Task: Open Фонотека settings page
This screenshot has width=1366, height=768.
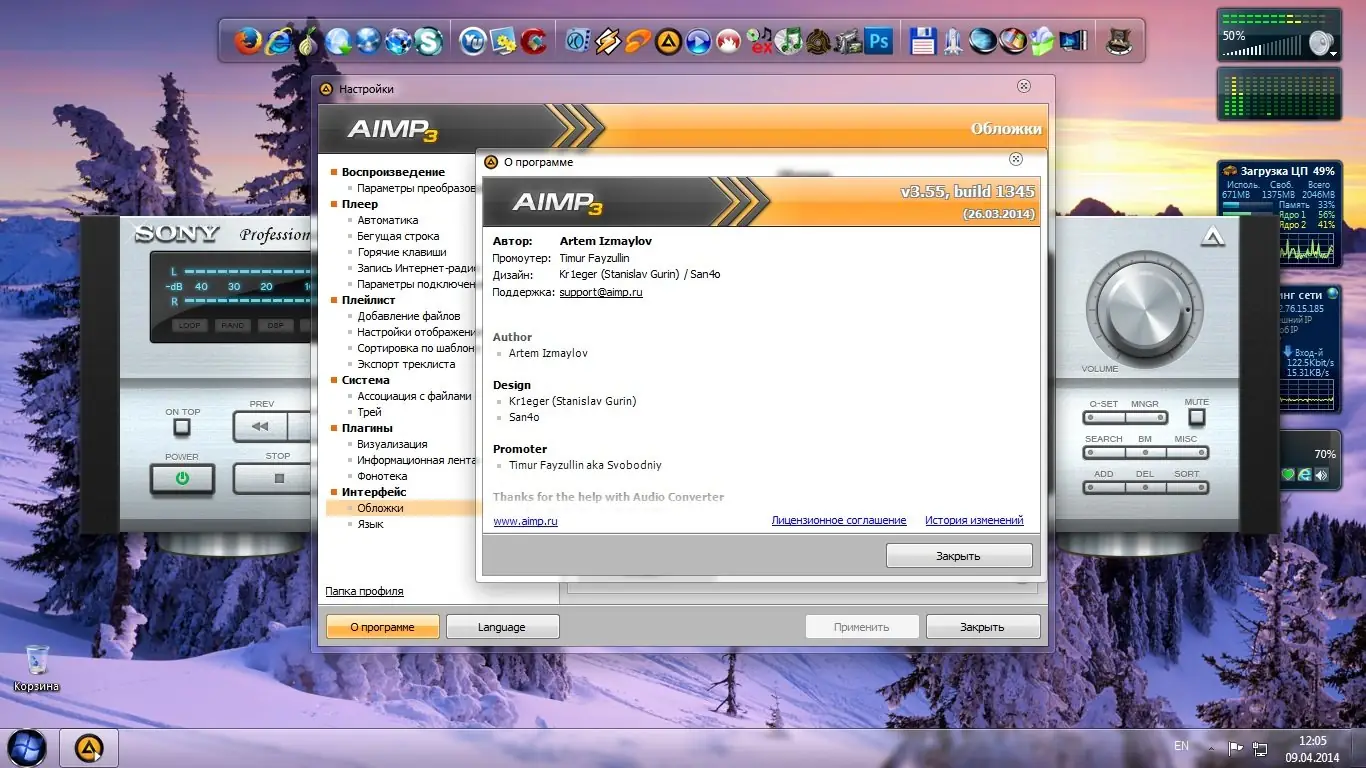Action: [x=382, y=476]
